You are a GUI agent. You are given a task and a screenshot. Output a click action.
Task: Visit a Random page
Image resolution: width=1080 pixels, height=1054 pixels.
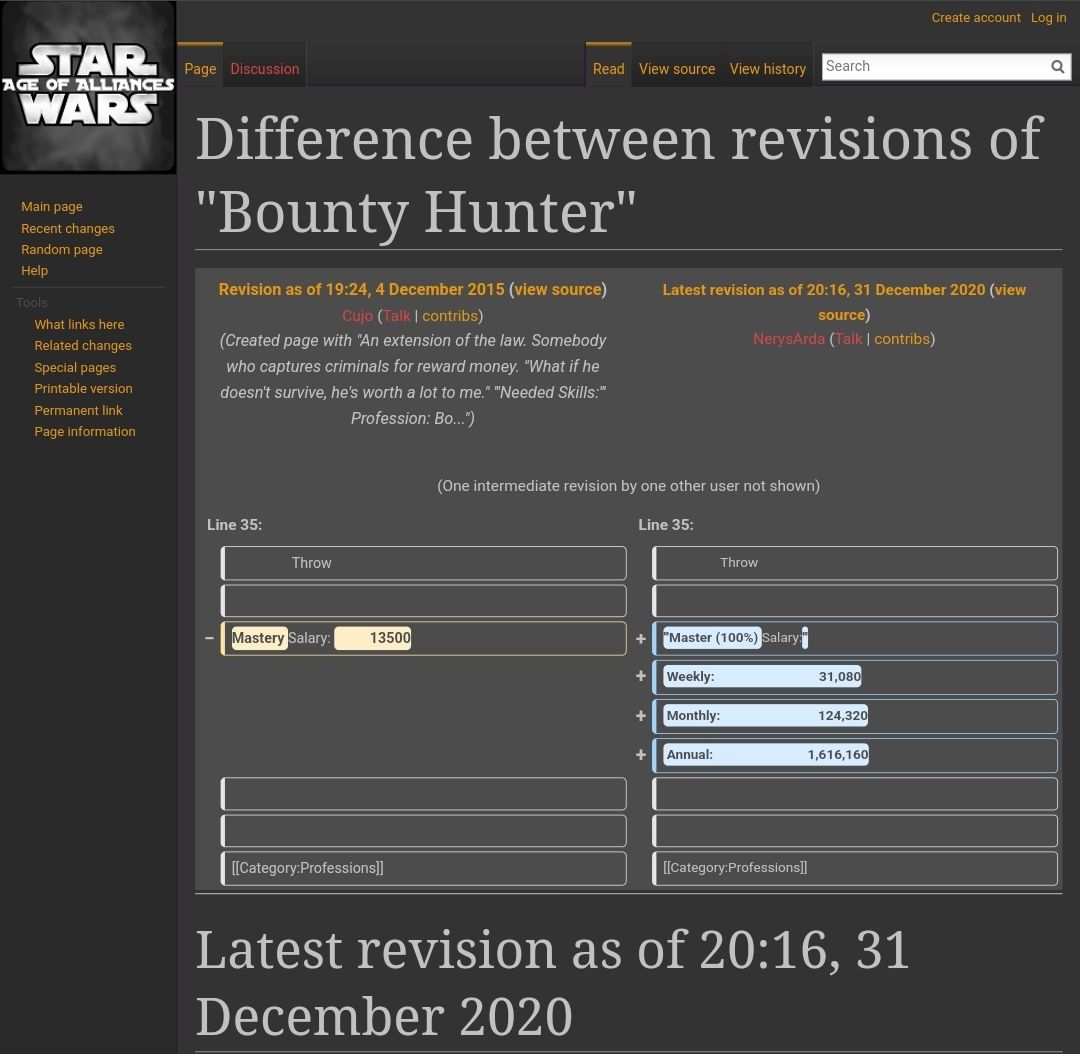[x=61, y=249]
